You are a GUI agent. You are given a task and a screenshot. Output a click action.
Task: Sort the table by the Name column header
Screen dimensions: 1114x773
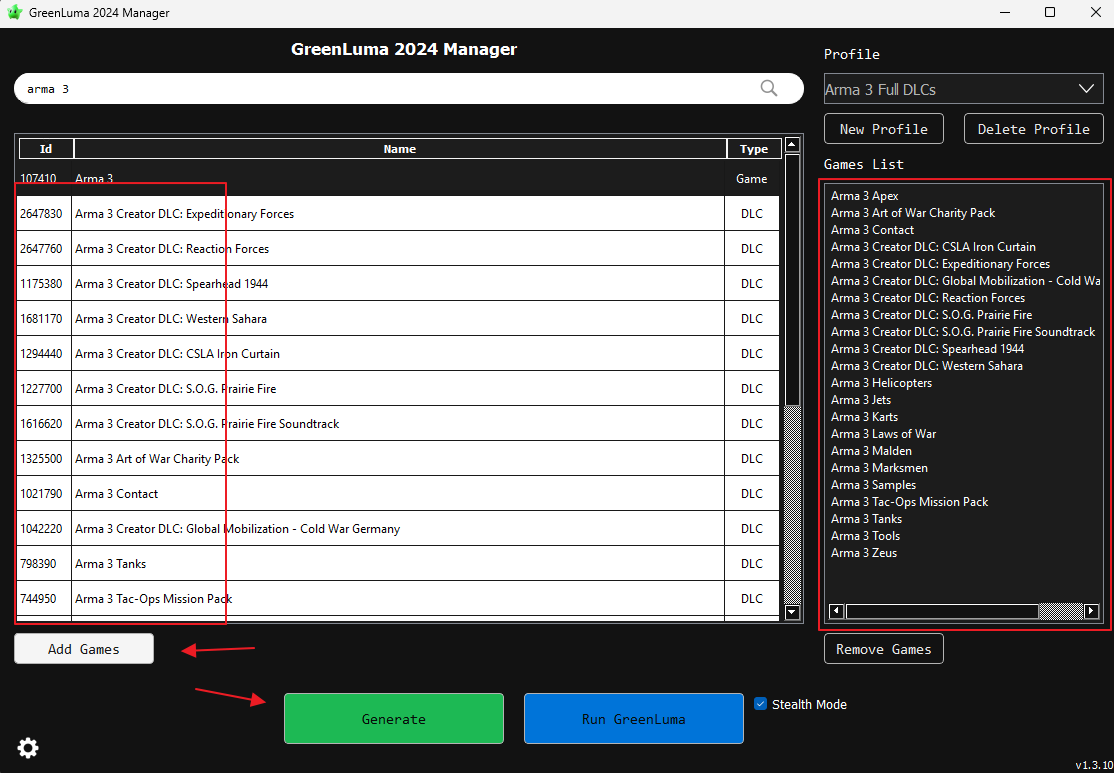tap(399, 149)
